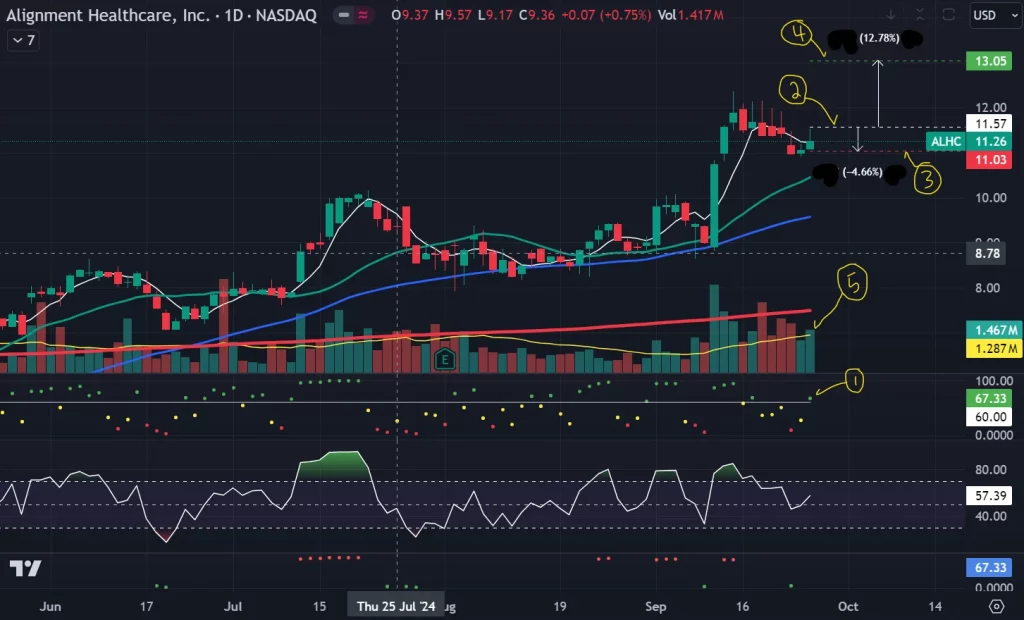
Task: Click the Oct label on the time axis
Action: pos(848,606)
